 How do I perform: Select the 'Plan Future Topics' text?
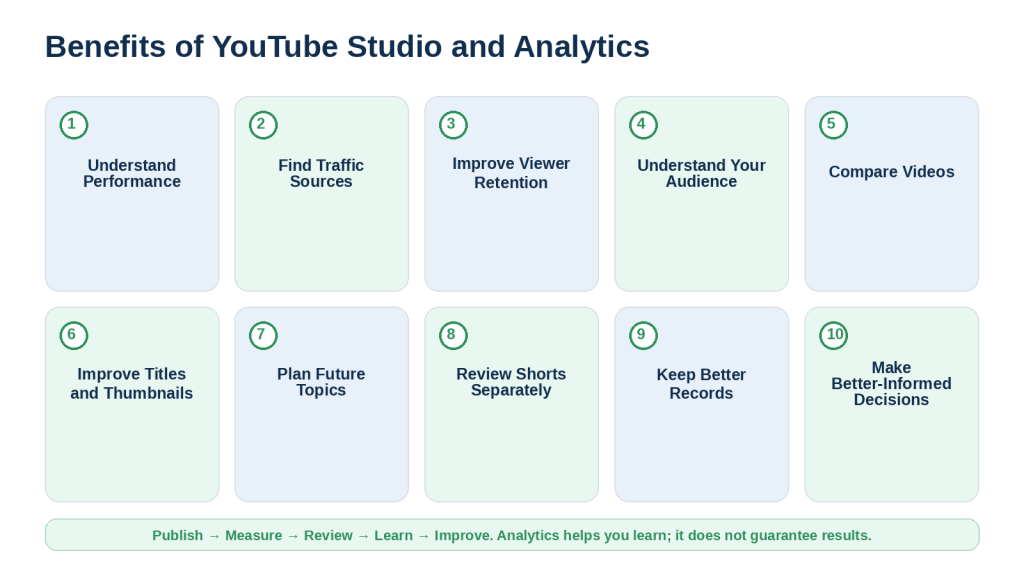(x=321, y=382)
